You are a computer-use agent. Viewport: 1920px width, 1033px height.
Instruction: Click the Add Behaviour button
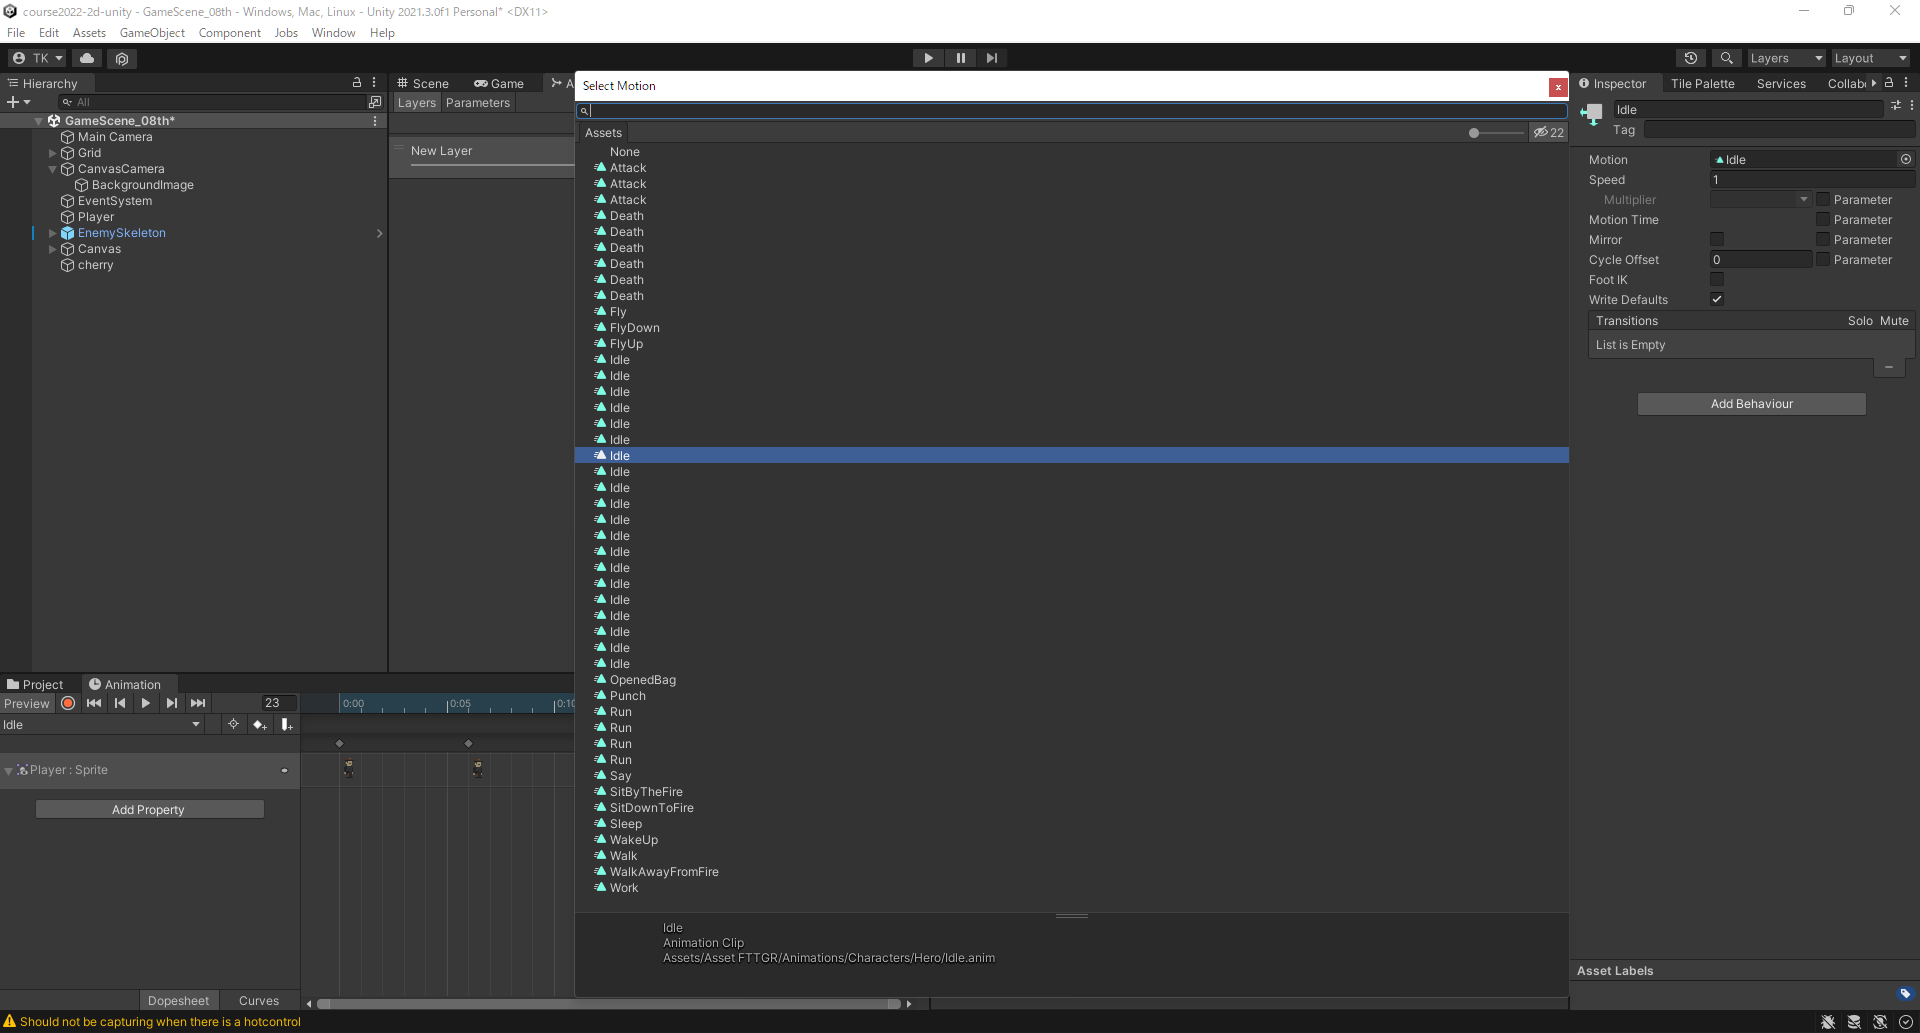1752,404
